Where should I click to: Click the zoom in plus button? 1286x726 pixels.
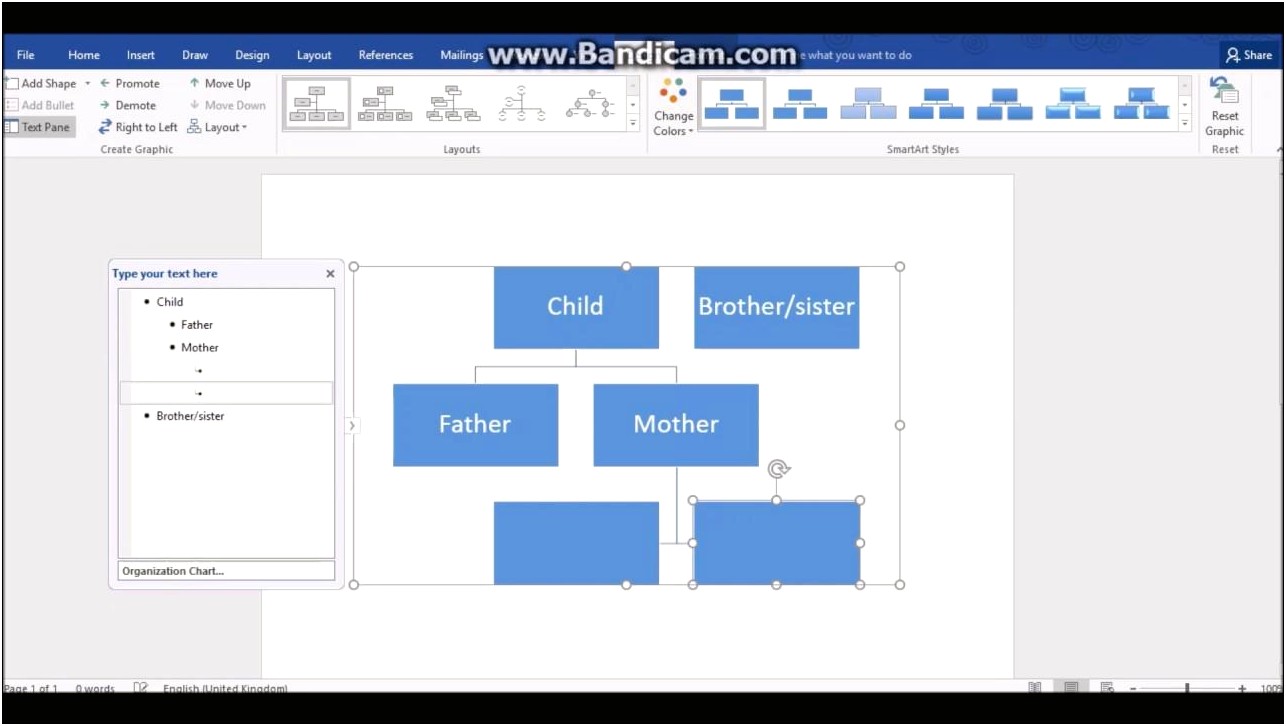[1242, 688]
